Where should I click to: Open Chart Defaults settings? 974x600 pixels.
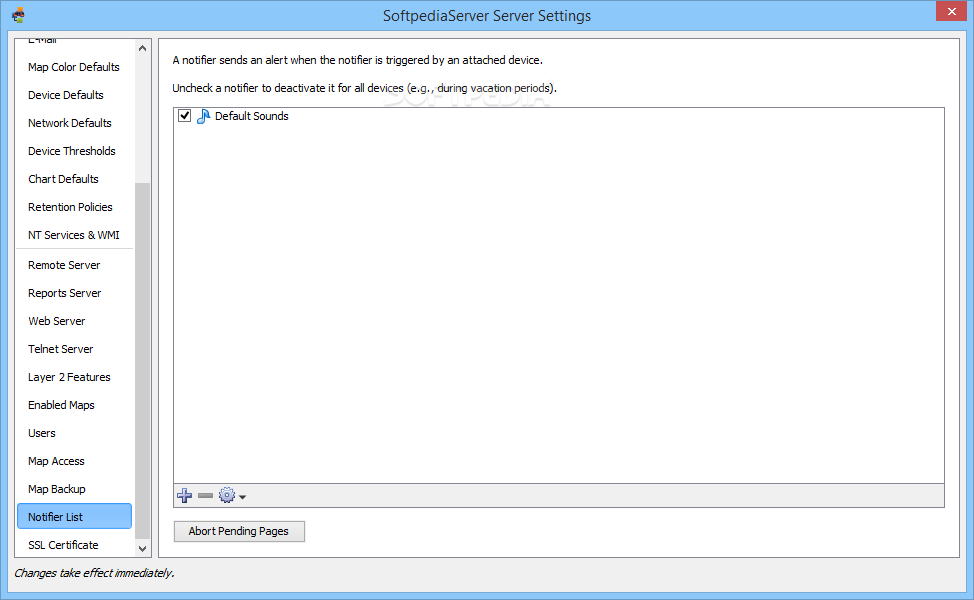pos(63,179)
